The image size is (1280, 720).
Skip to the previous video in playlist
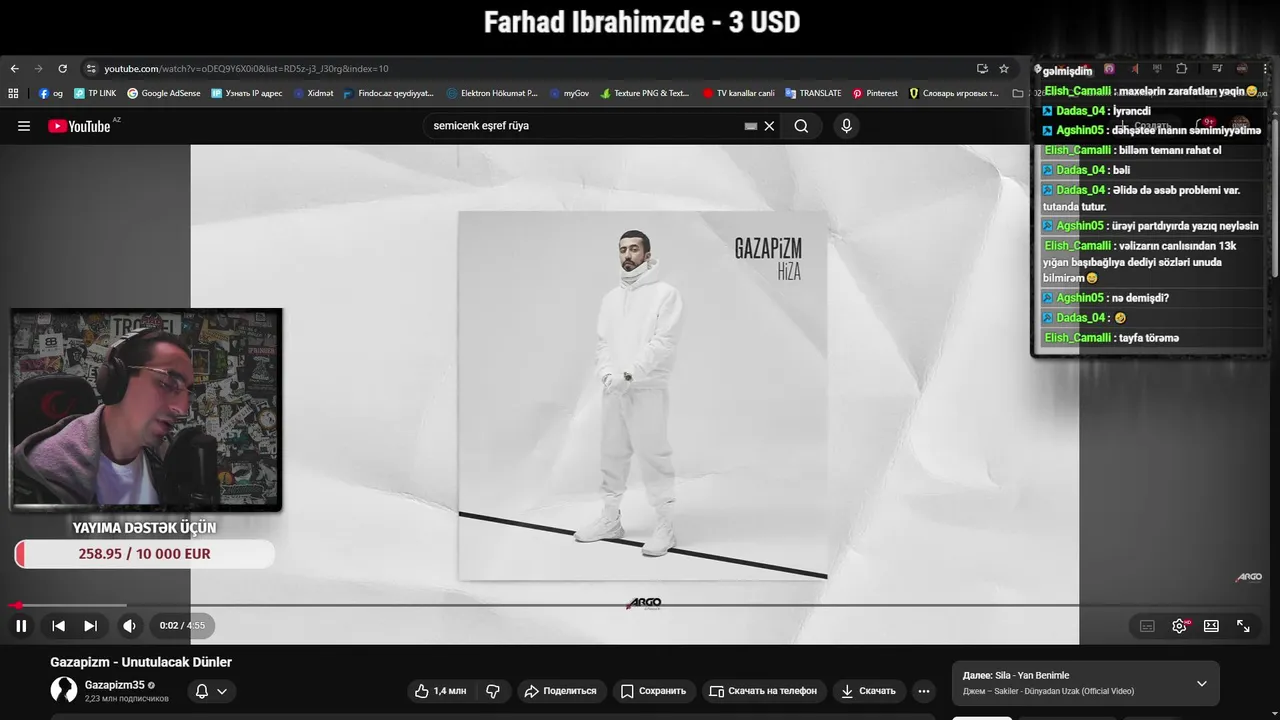point(58,626)
